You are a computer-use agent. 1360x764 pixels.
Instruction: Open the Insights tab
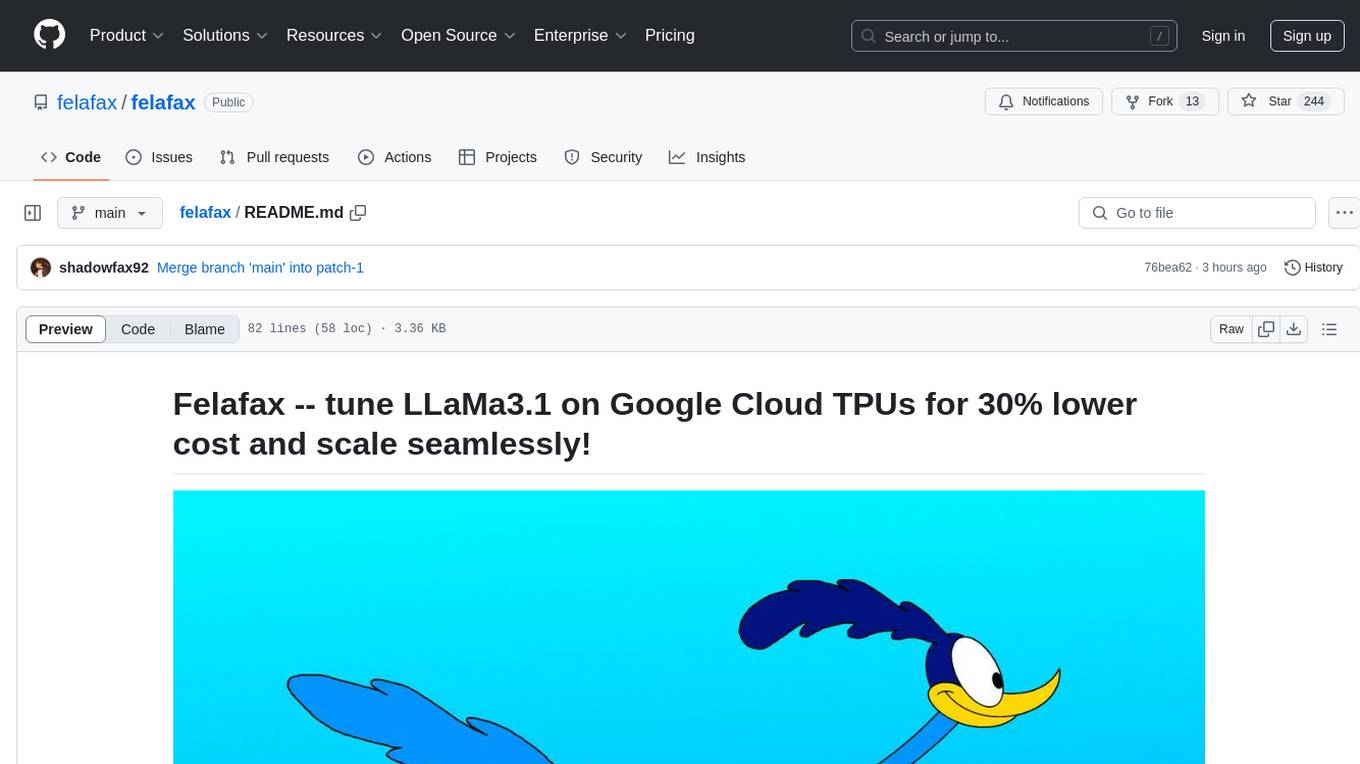click(x=707, y=157)
